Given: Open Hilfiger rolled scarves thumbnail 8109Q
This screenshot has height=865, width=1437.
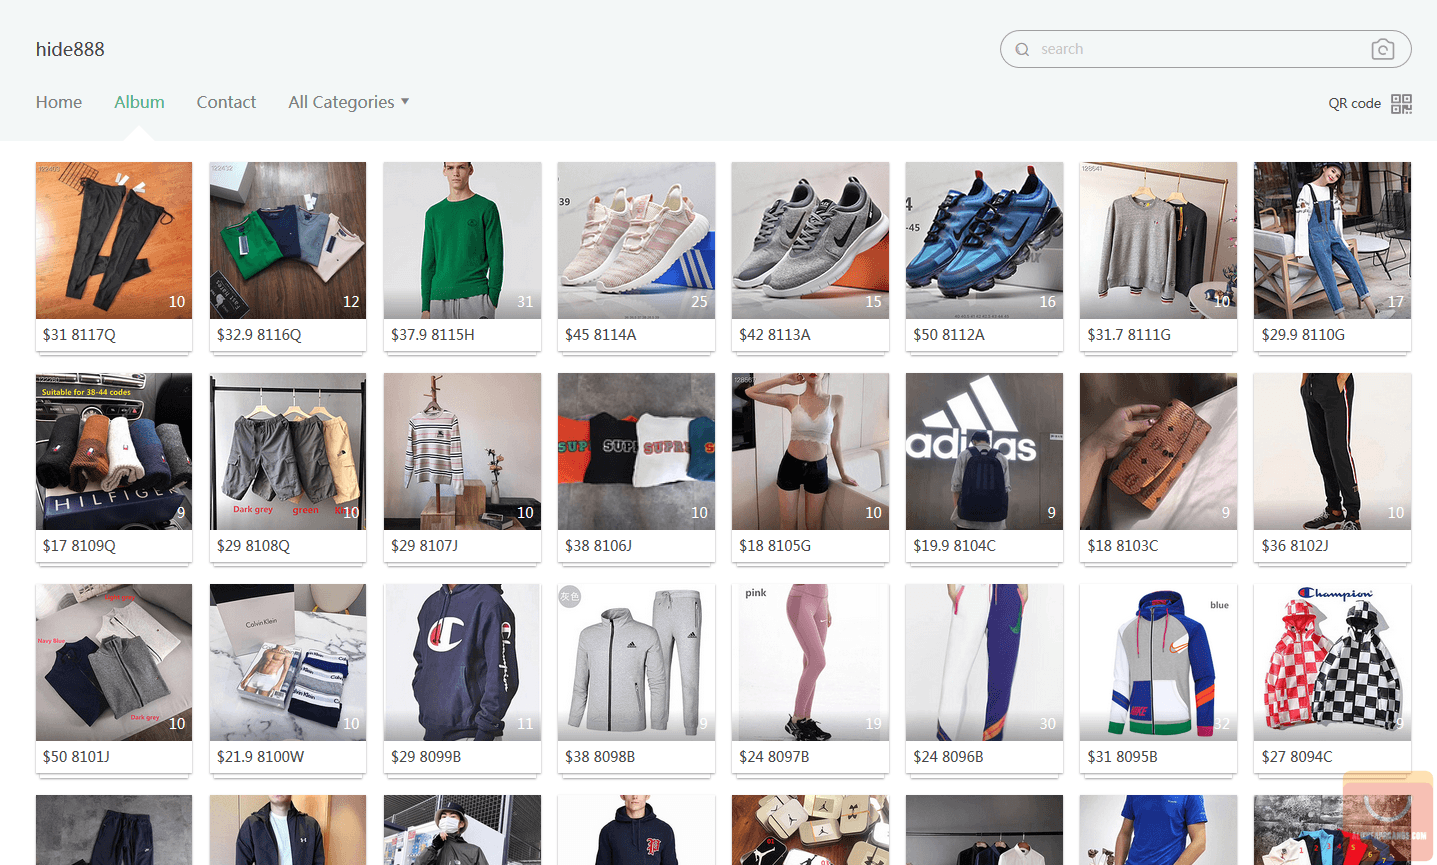Looking at the screenshot, I should click(x=114, y=451).
